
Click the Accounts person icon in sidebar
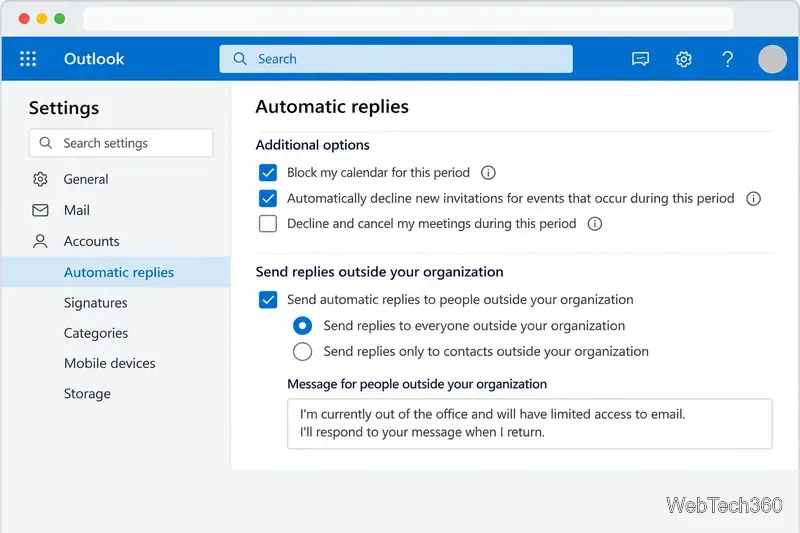coord(40,241)
